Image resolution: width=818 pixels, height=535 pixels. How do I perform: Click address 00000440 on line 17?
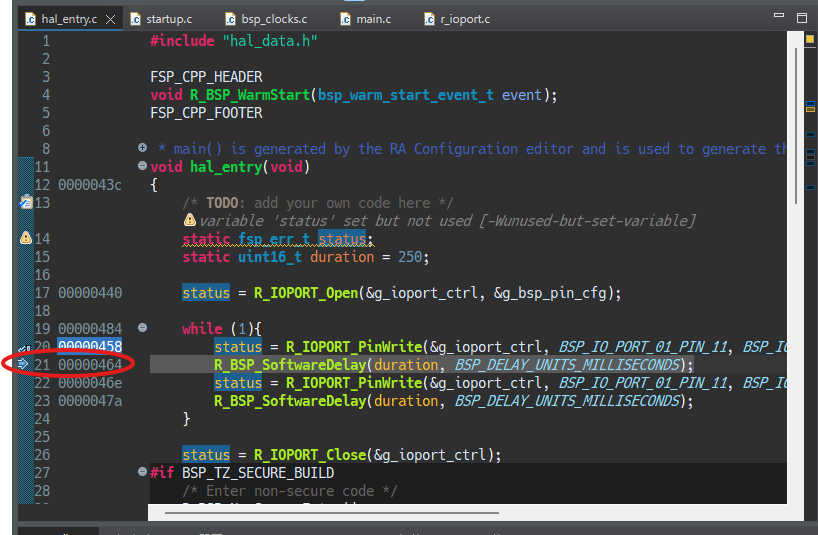(x=90, y=293)
